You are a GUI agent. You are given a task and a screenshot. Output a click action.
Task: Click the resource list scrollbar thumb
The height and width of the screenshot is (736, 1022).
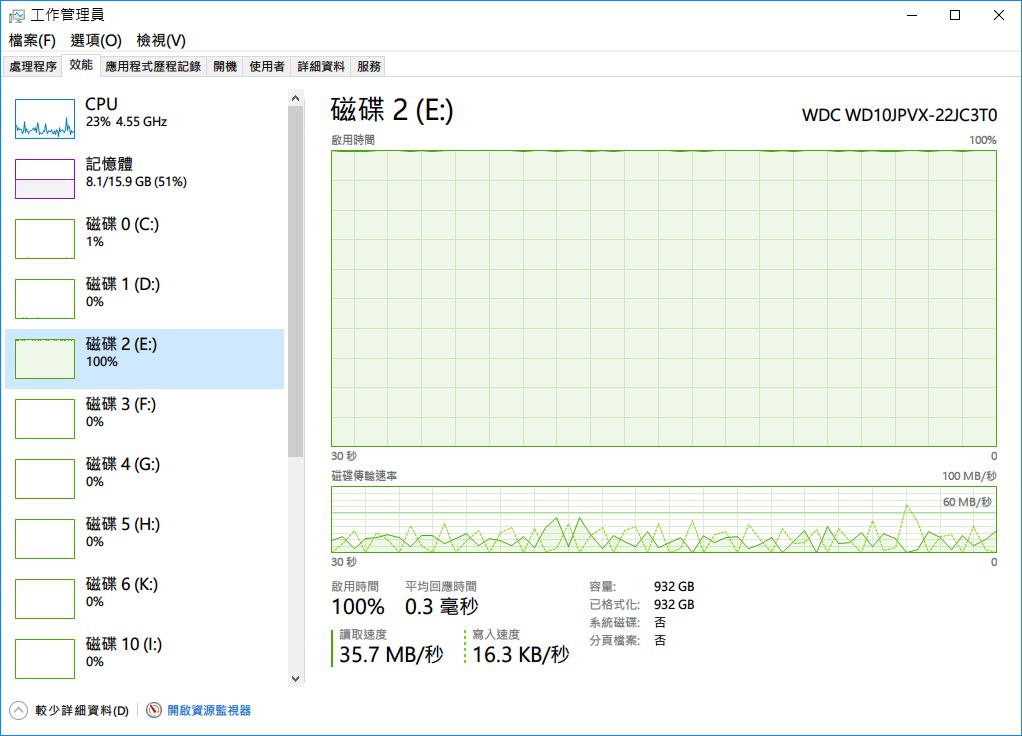pyautogui.click(x=295, y=282)
